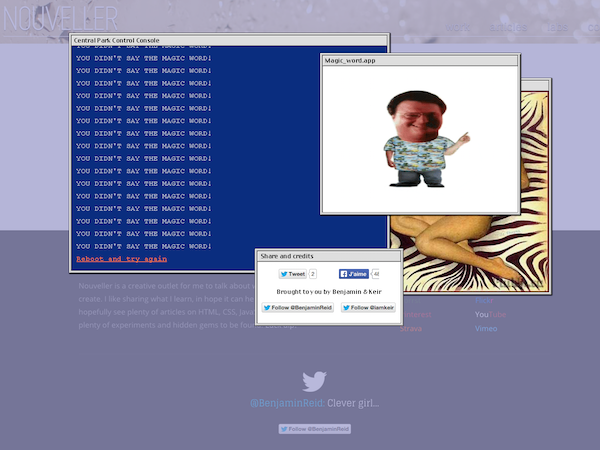This screenshot has width=600, height=450.
Task: Click the large Twitter bird icon
Action: click(314, 381)
